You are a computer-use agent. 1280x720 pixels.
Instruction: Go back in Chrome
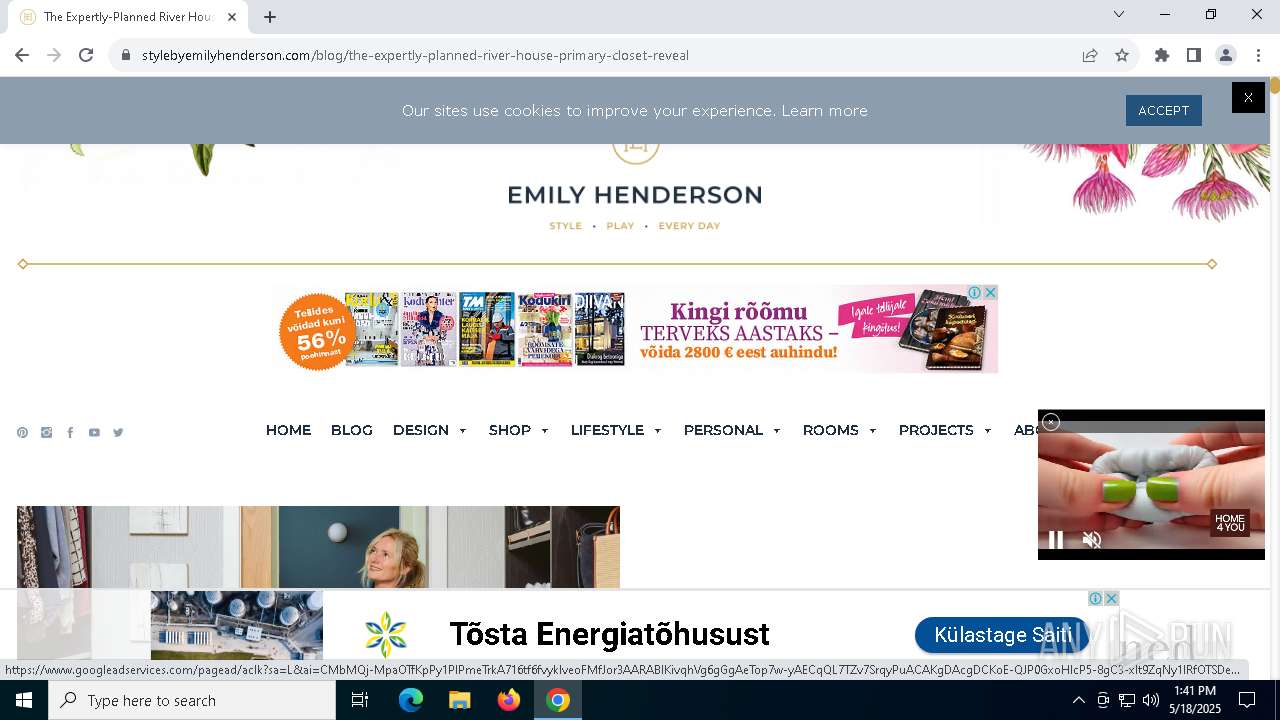22,55
